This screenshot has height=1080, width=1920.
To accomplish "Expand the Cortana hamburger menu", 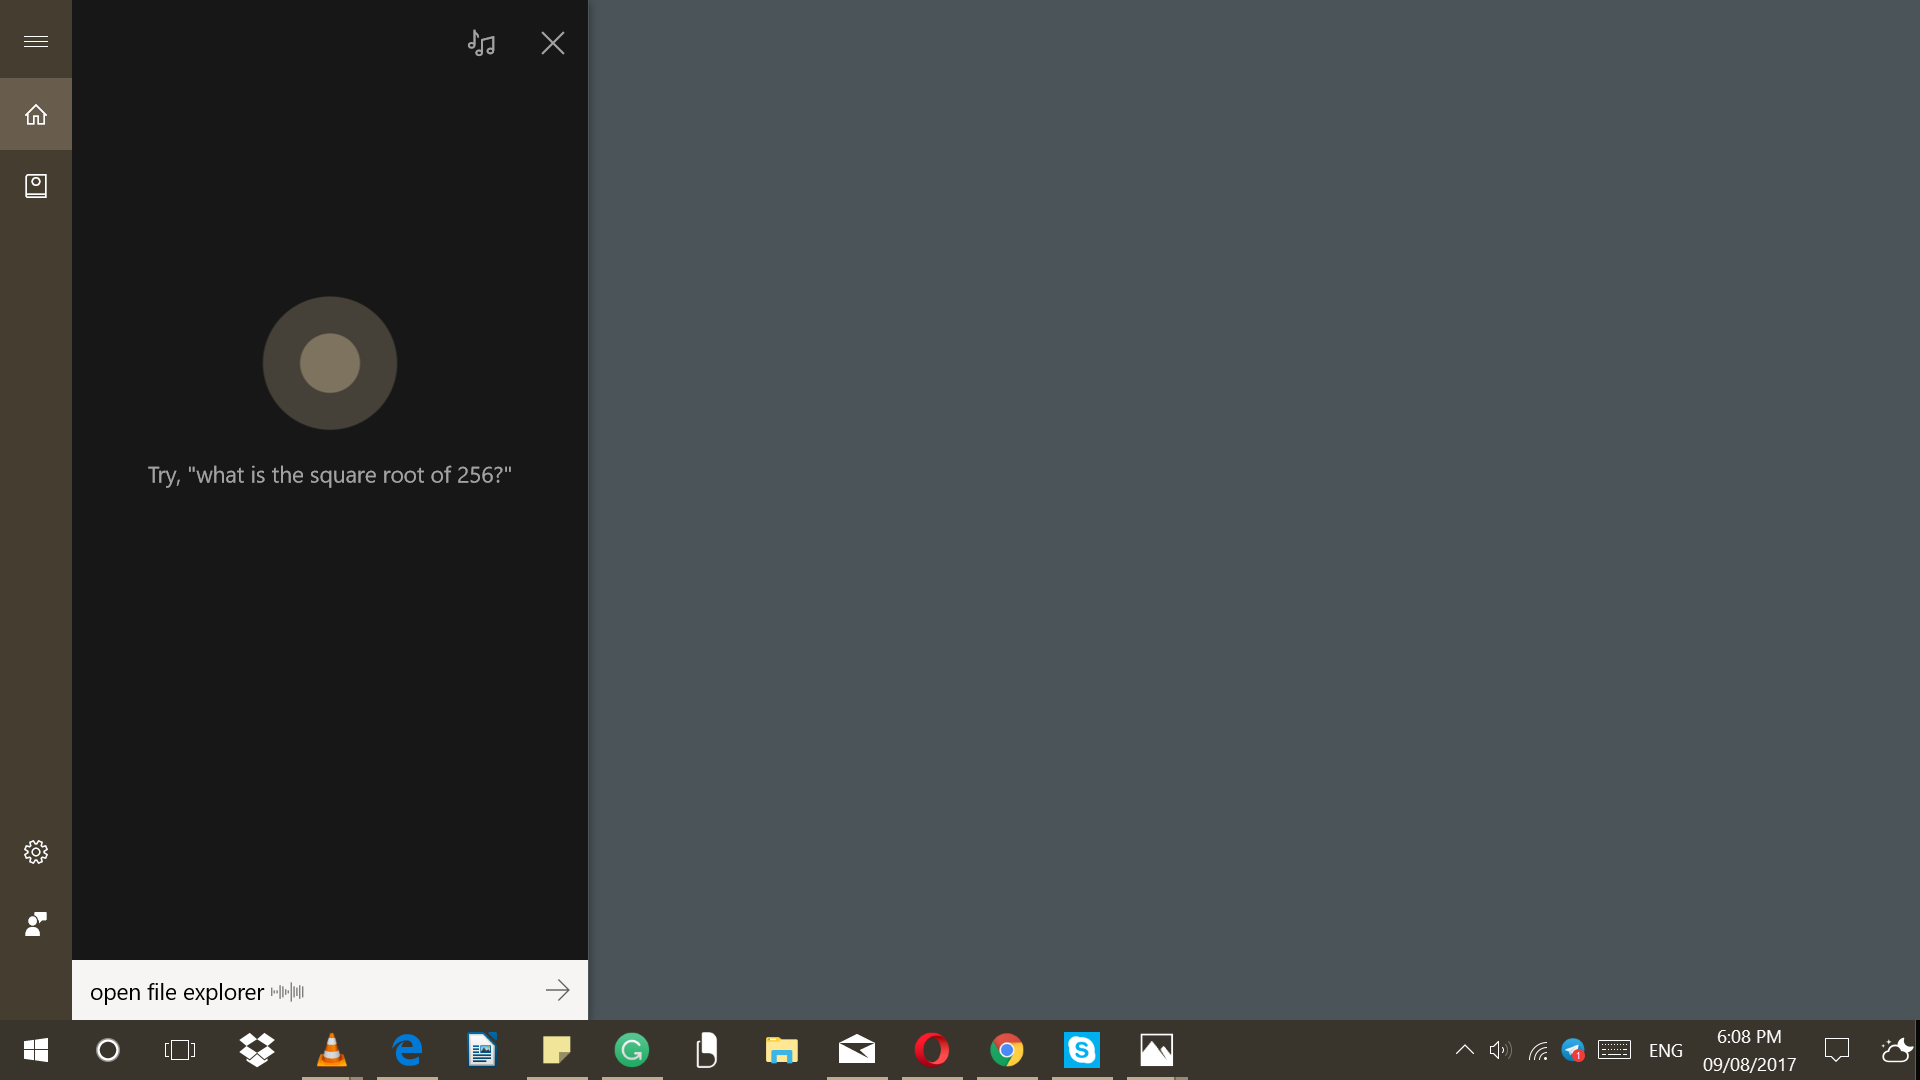I will coord(36,41).
